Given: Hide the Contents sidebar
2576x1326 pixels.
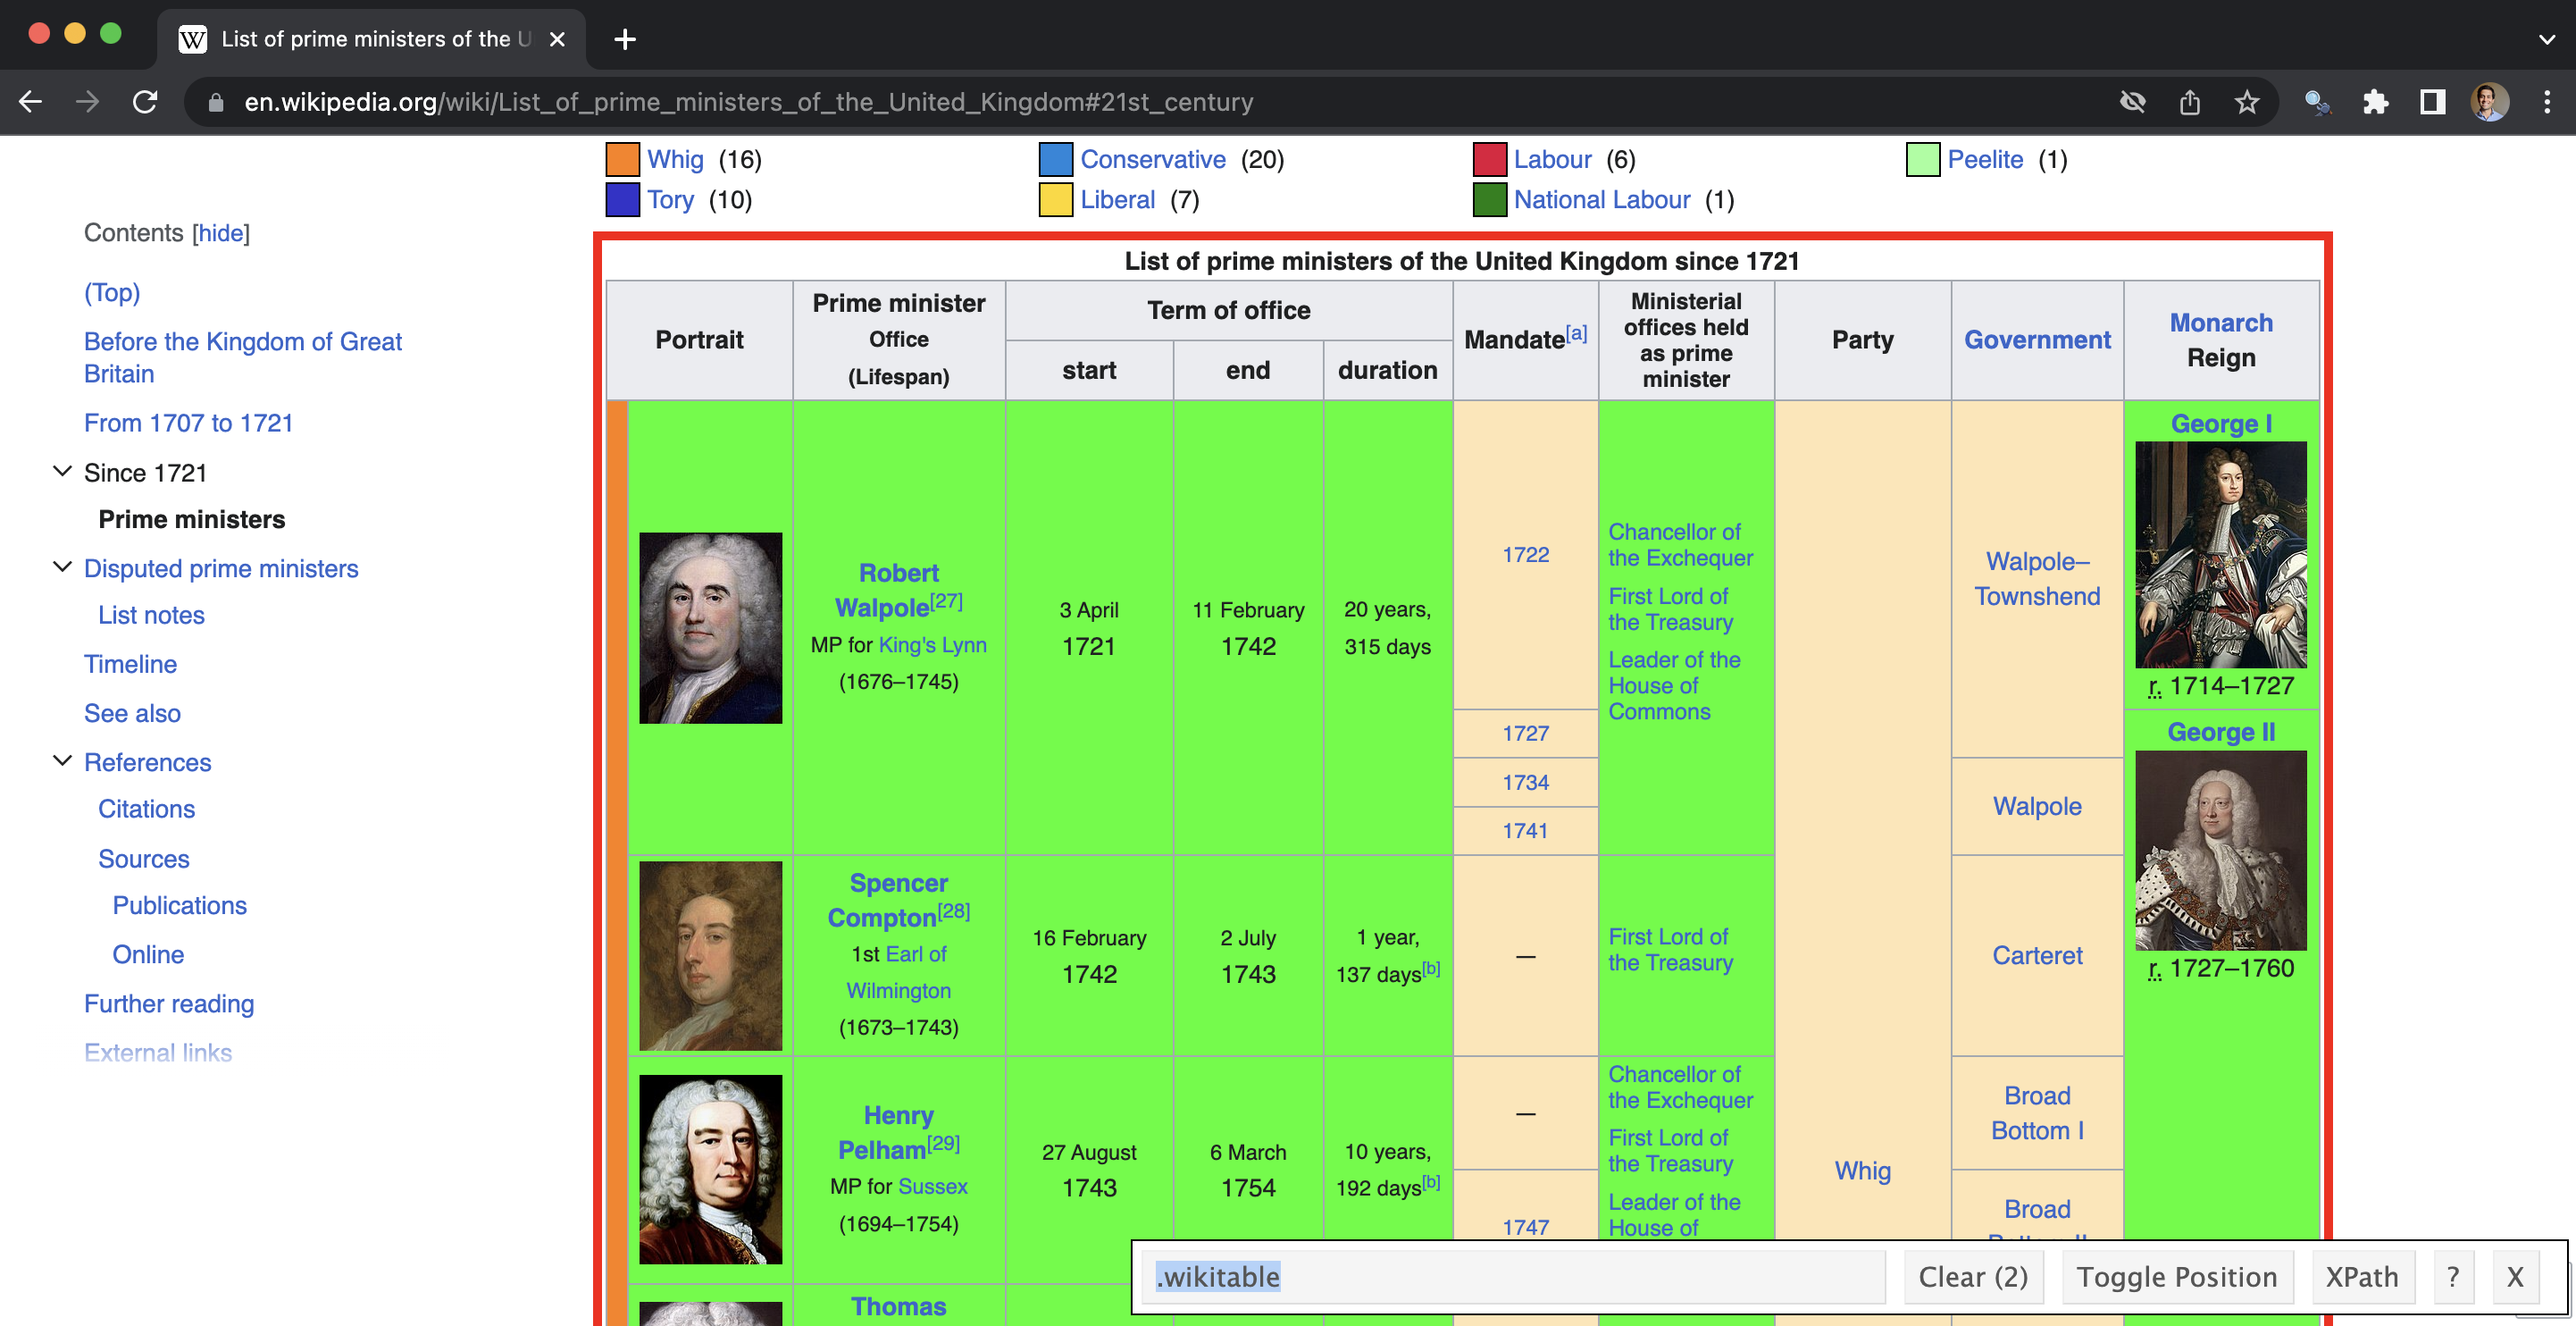Looking at the screenshot, I should [221, 233].
